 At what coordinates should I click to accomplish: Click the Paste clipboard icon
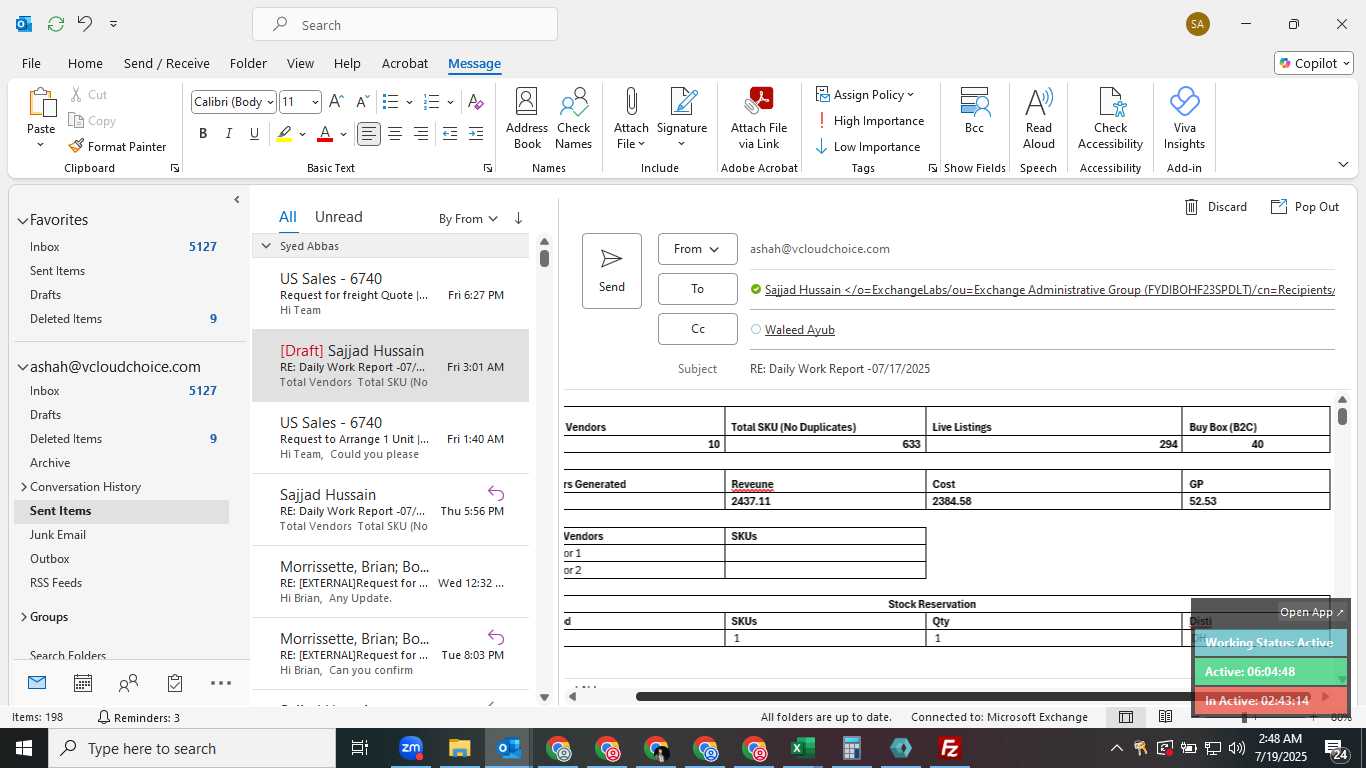(41, 103)
